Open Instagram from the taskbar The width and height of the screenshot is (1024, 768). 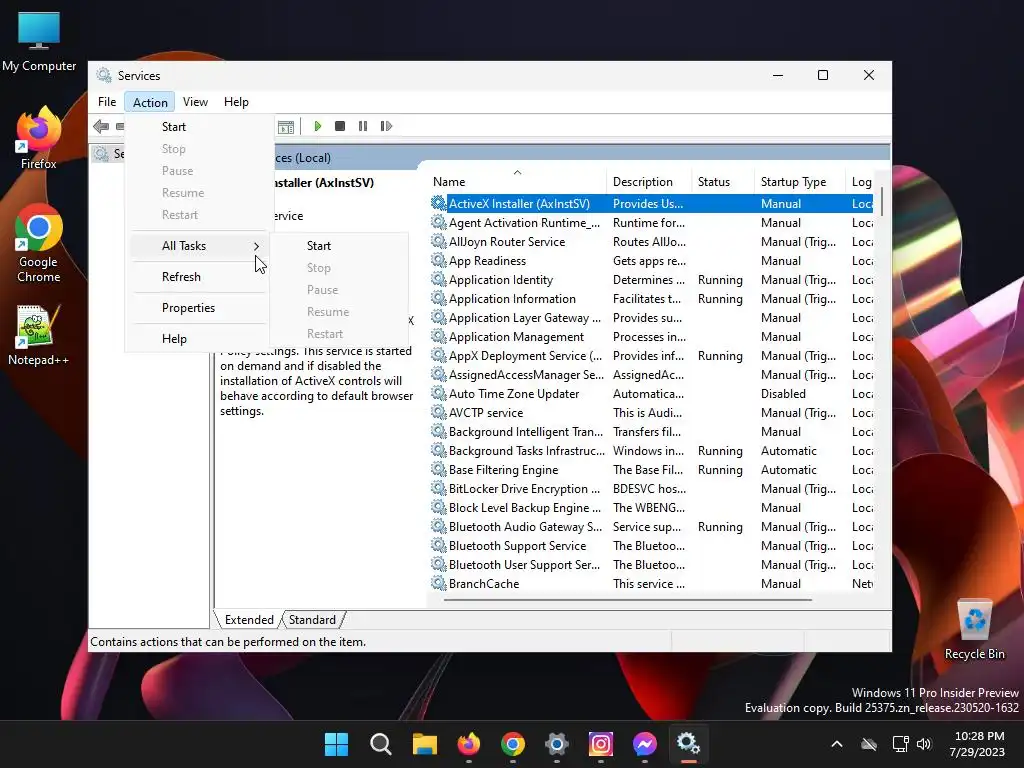point(601,744)
